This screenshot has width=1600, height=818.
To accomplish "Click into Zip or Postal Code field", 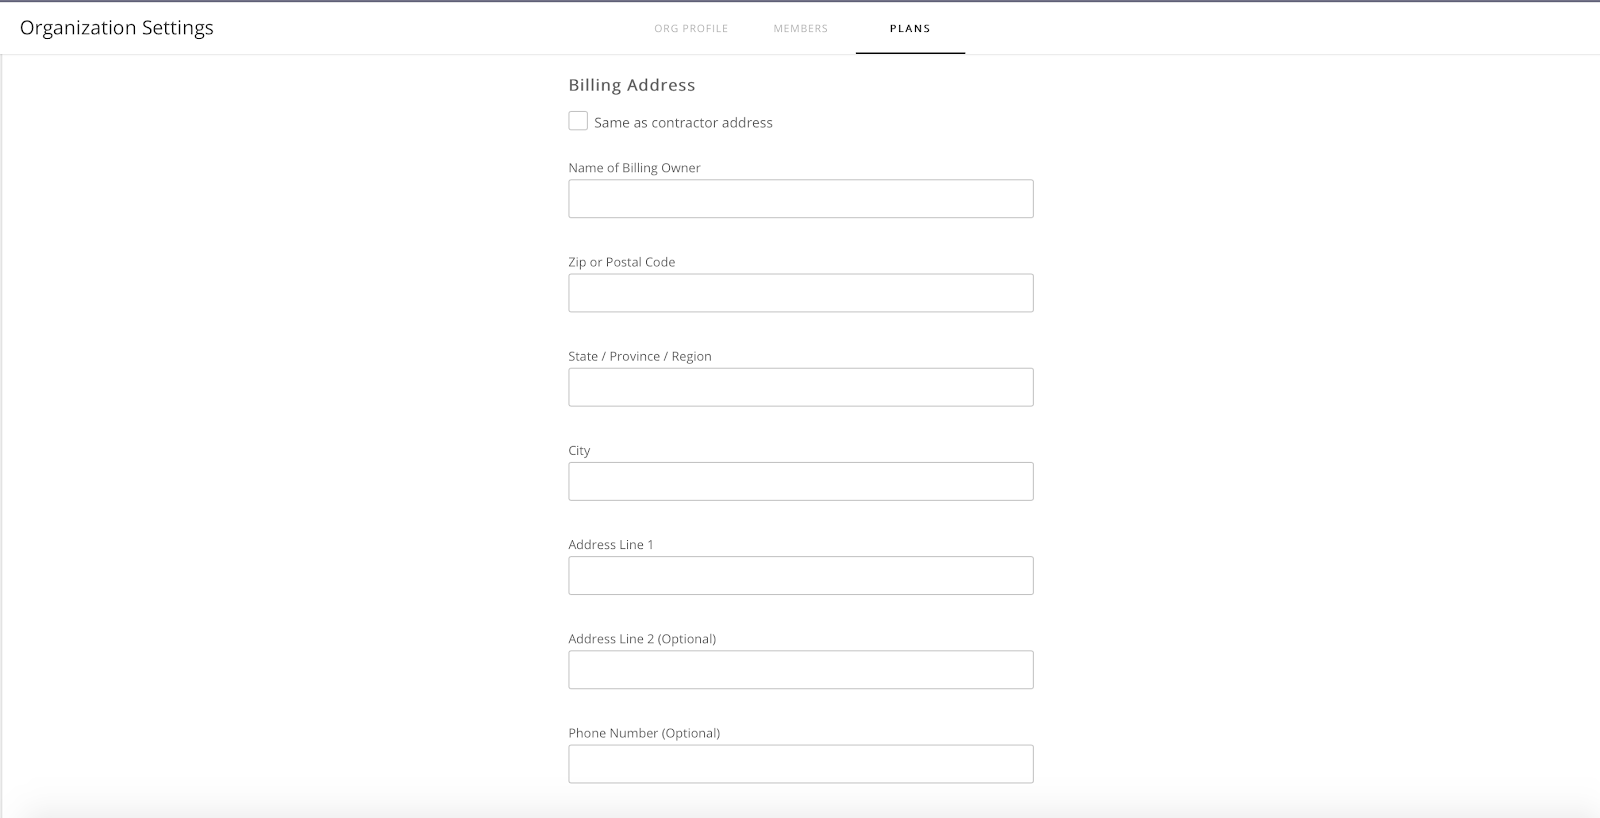I will (801, 293).
